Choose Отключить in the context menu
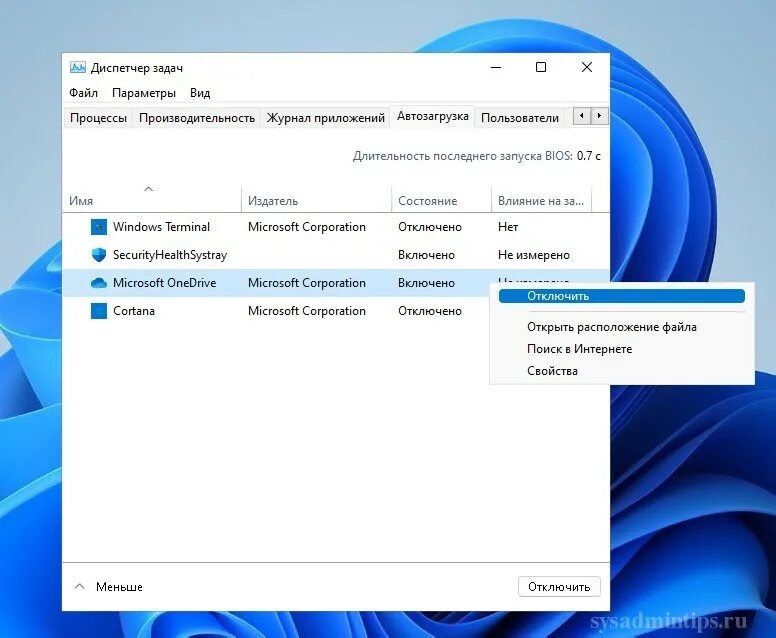 point(622,296)
